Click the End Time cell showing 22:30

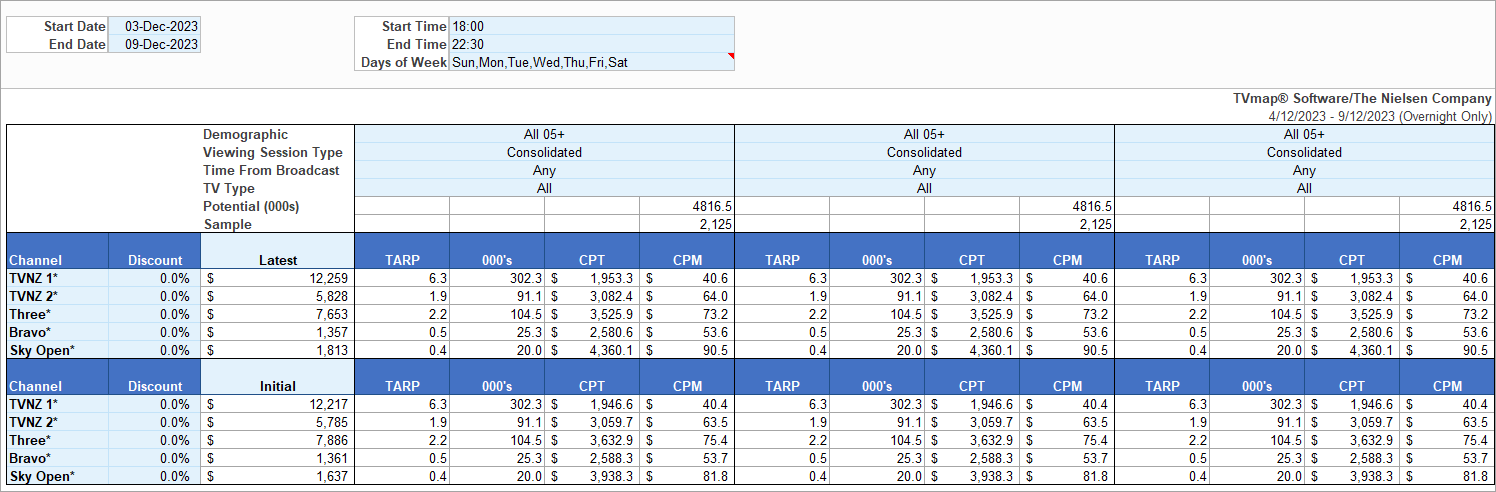click(x=591, y=44)
